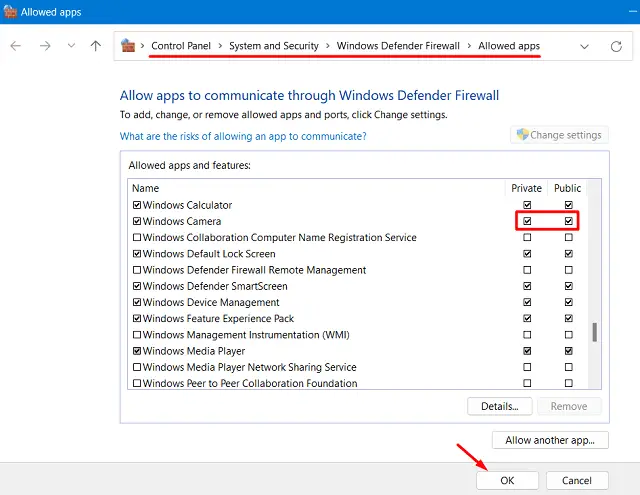Click the apps list vertical scrollbar
Viewport: 640px width, 495px height.
[x=596, y=333]
